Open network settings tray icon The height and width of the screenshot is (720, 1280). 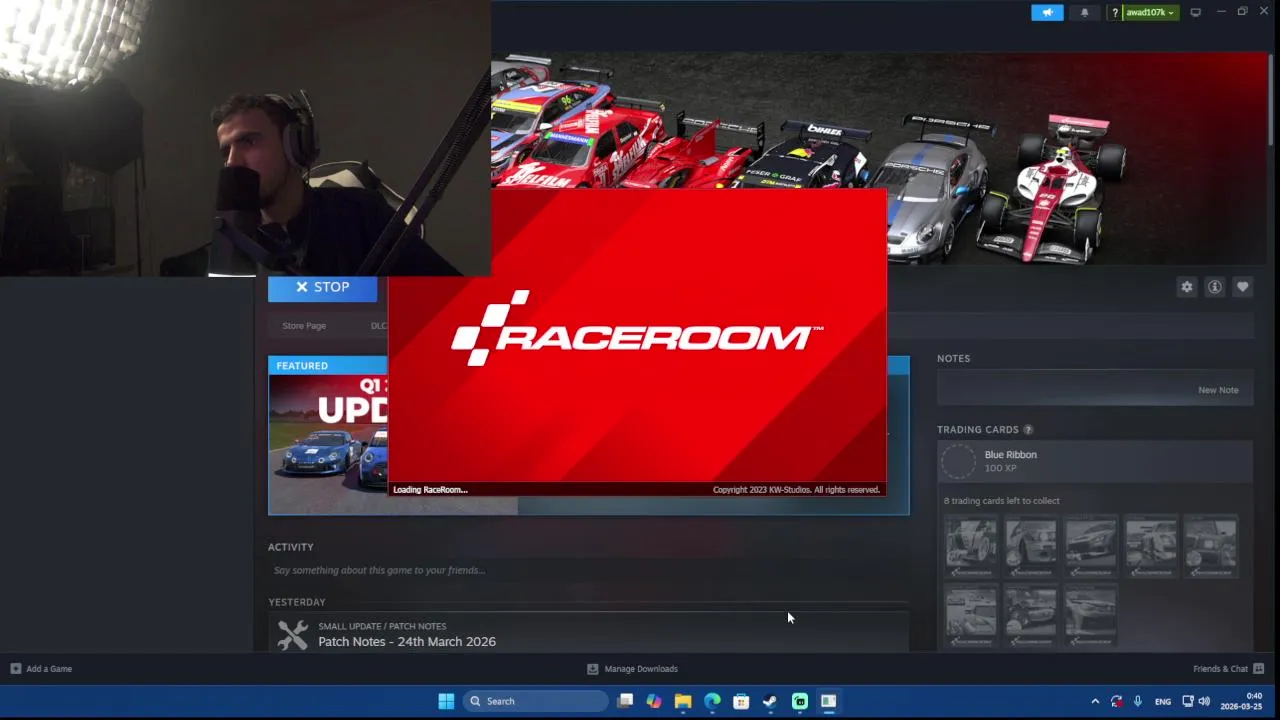pos(1188,701)
